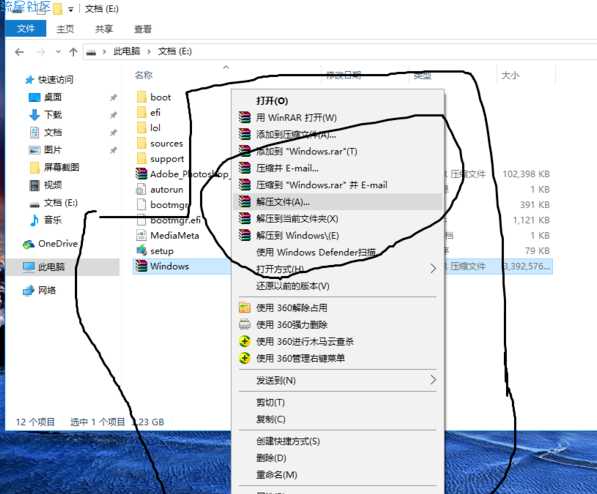This screenshot has width=597, height=494.
Task: Open 屏幕截图 folder in the sidebar
Action: 61,167
